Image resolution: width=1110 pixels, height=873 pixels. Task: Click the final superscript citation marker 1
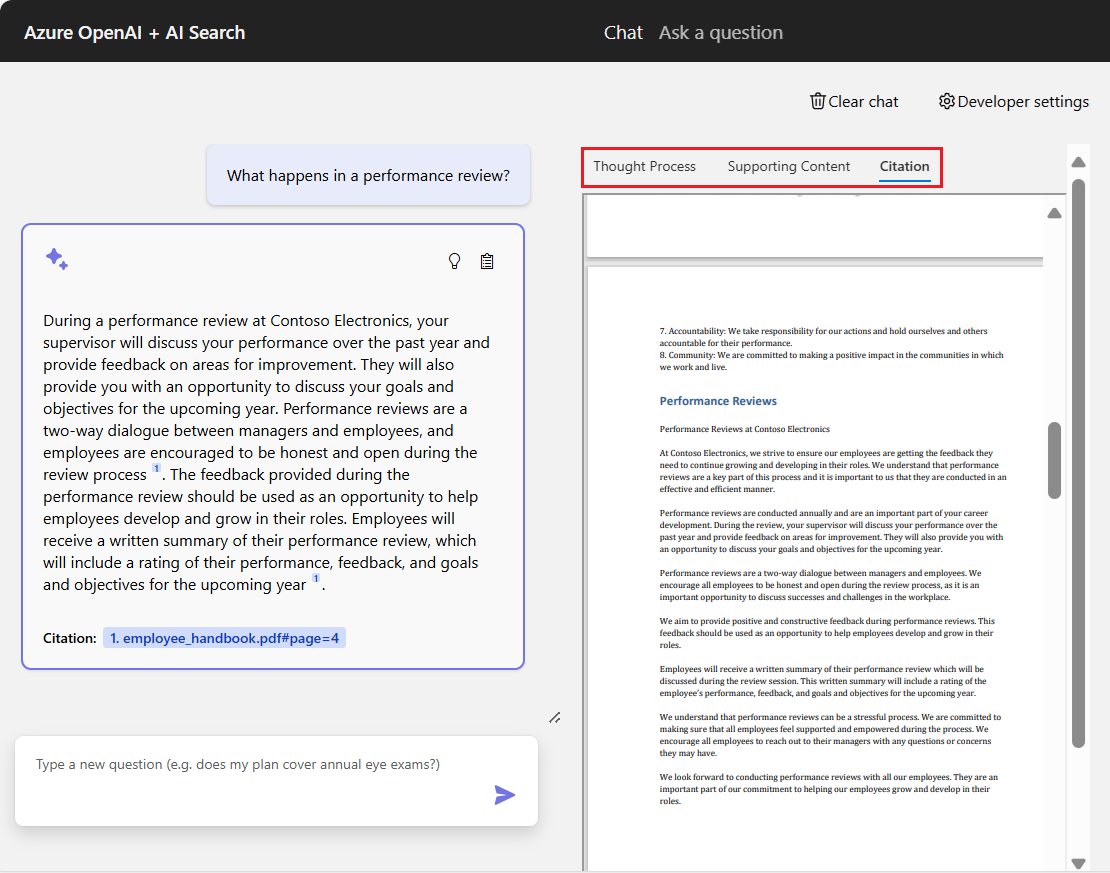tap(316, 578)
